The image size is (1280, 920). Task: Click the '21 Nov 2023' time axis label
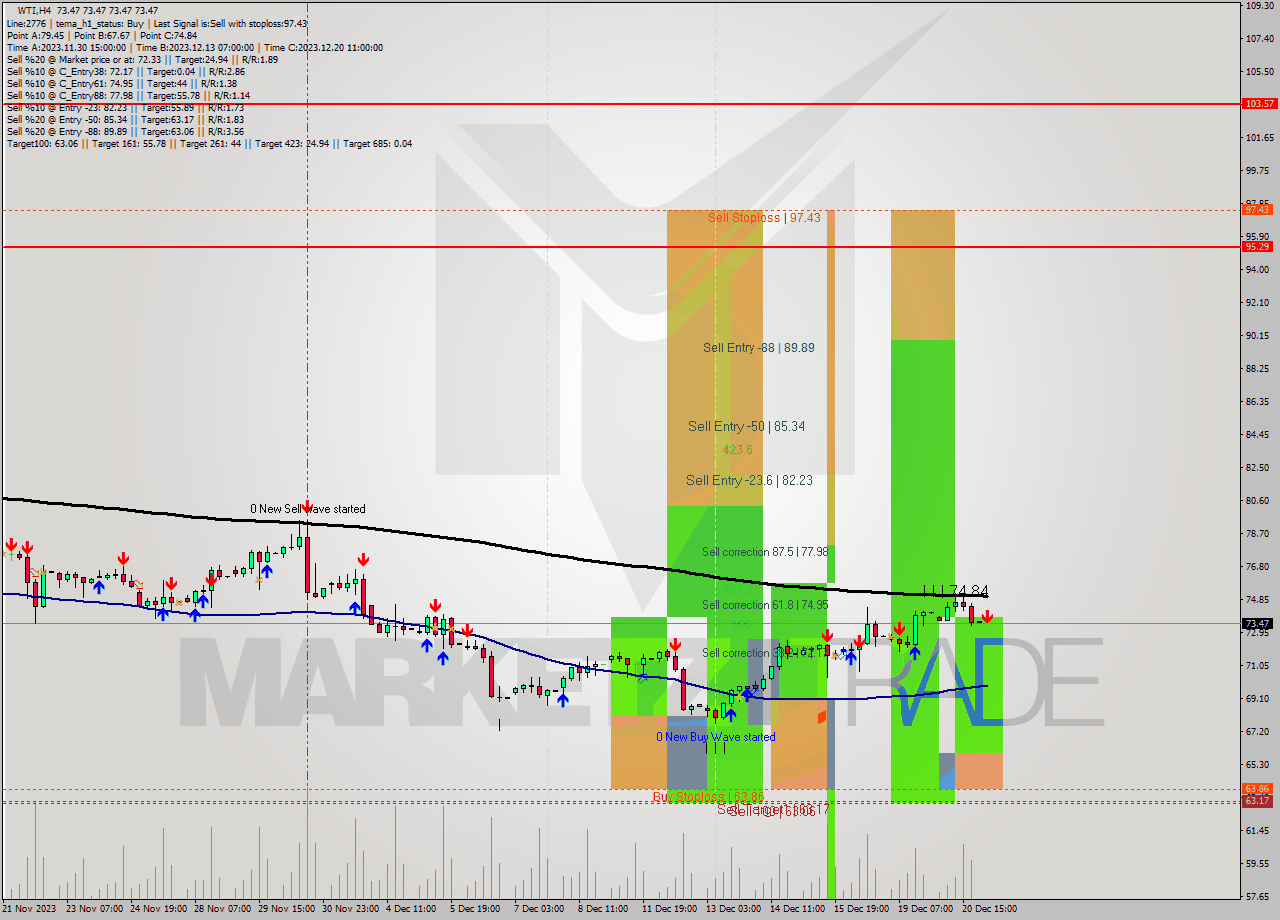(27, 908)
